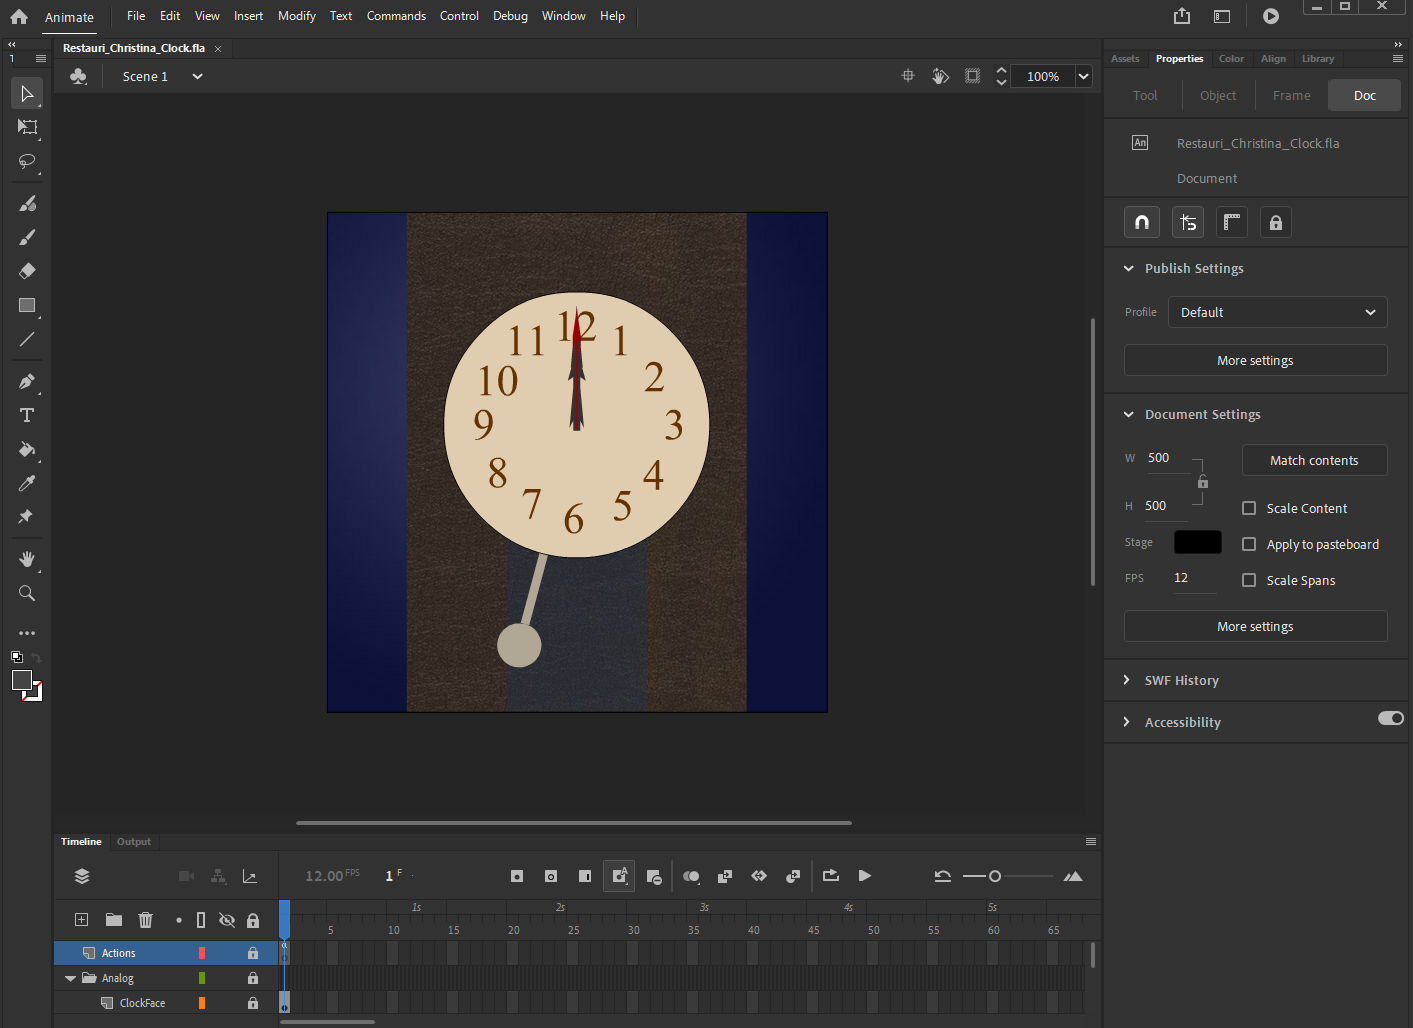
Task: Check Apply to pasteboard option
Action: (x=1248, y=544)
